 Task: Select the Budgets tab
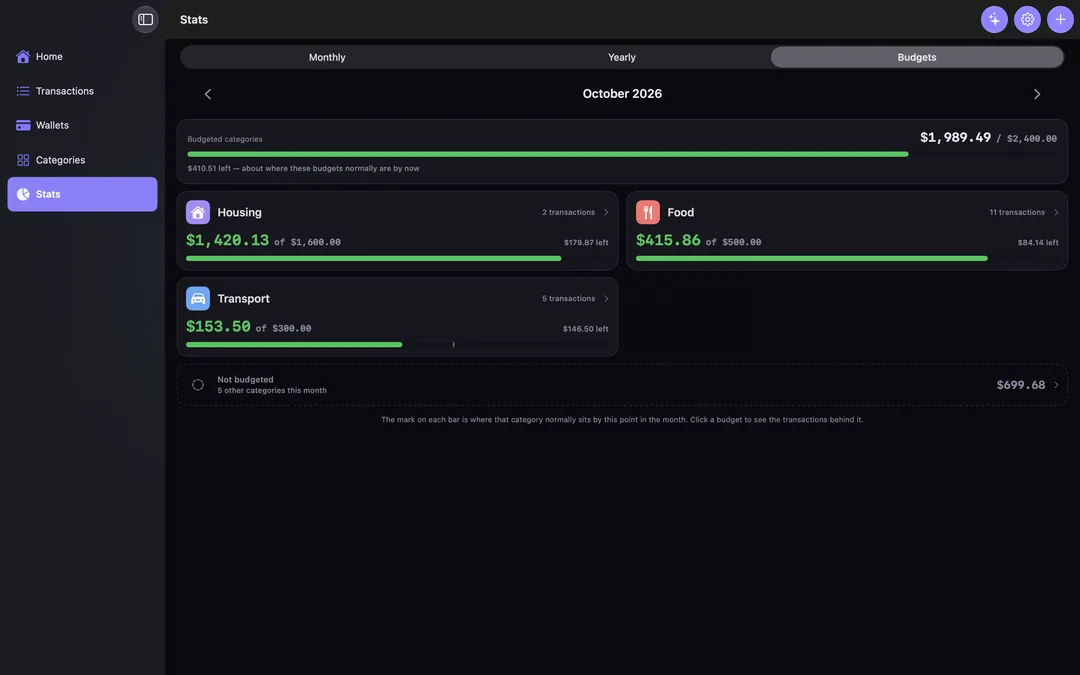point(917,57)
